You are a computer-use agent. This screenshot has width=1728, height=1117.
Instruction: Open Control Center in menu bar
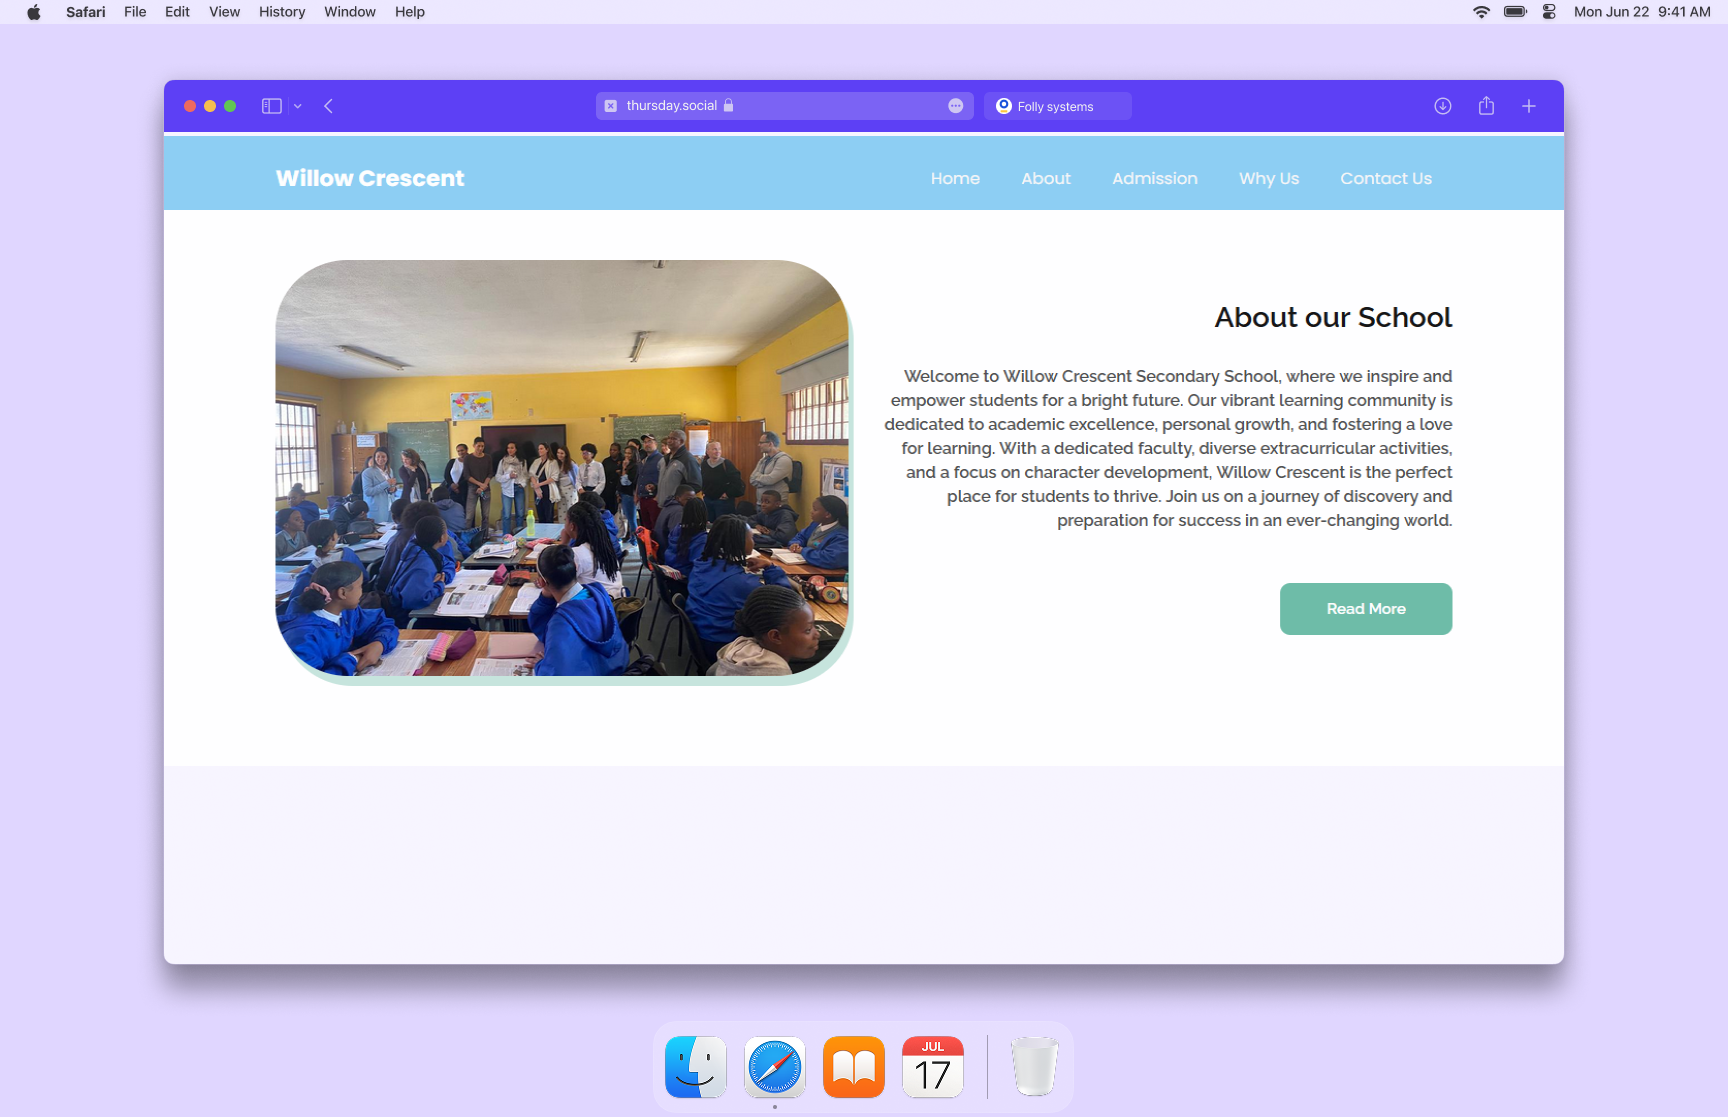click(1549, 12)
